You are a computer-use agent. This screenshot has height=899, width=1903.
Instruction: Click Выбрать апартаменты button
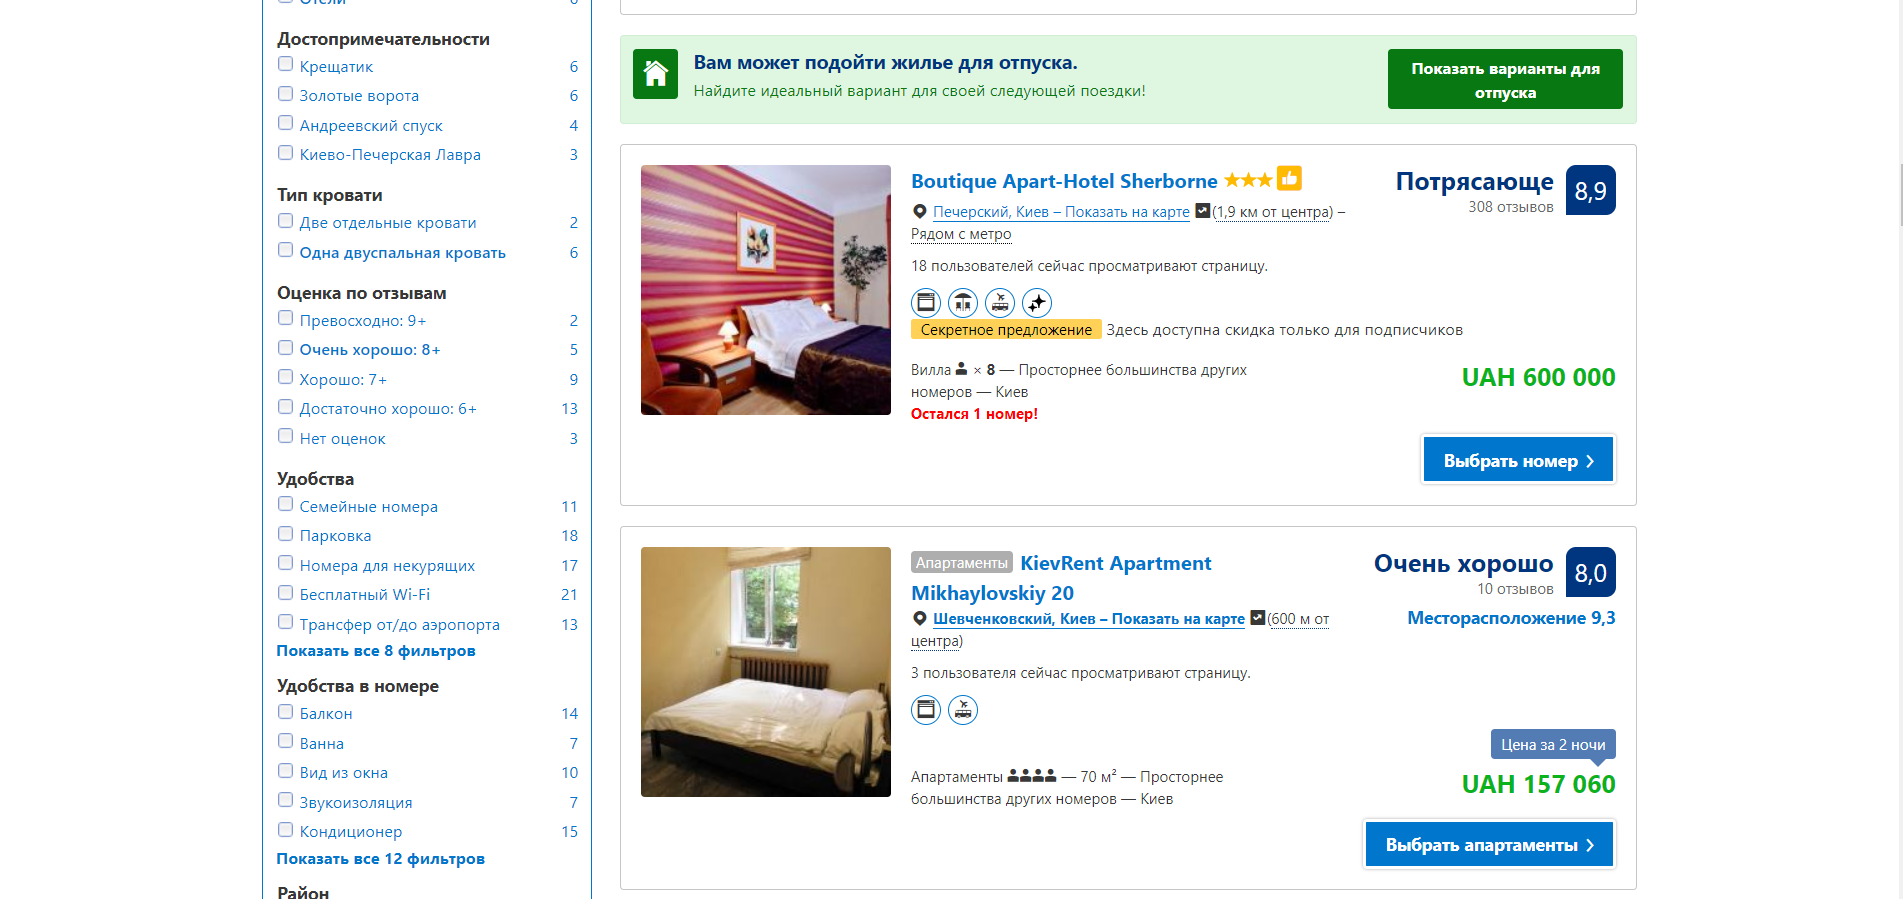pyautogui.click(x=1489, y=844)
